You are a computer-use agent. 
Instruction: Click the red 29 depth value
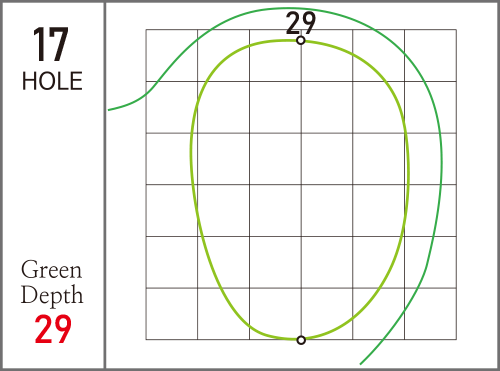pyautogui.click(x=53, y=329)
